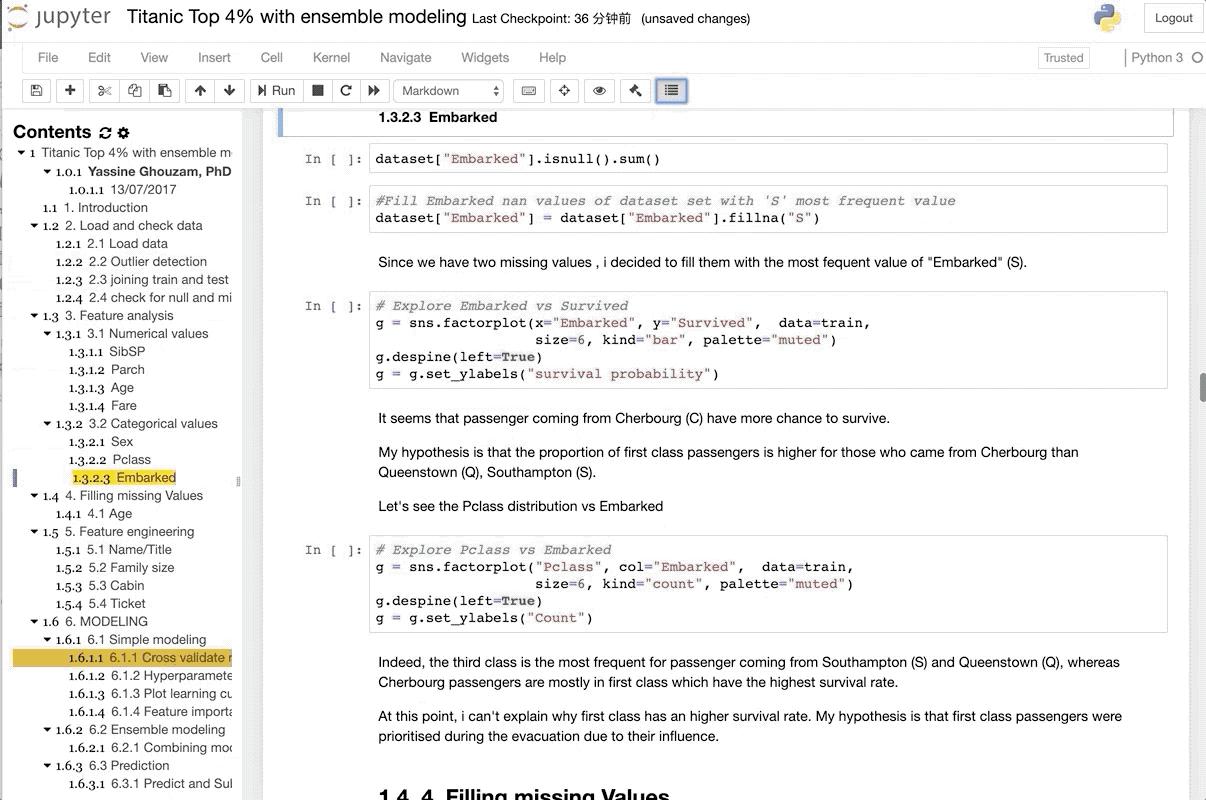
Task: Open the command palette keyboard icon
Action: (528, 90)
